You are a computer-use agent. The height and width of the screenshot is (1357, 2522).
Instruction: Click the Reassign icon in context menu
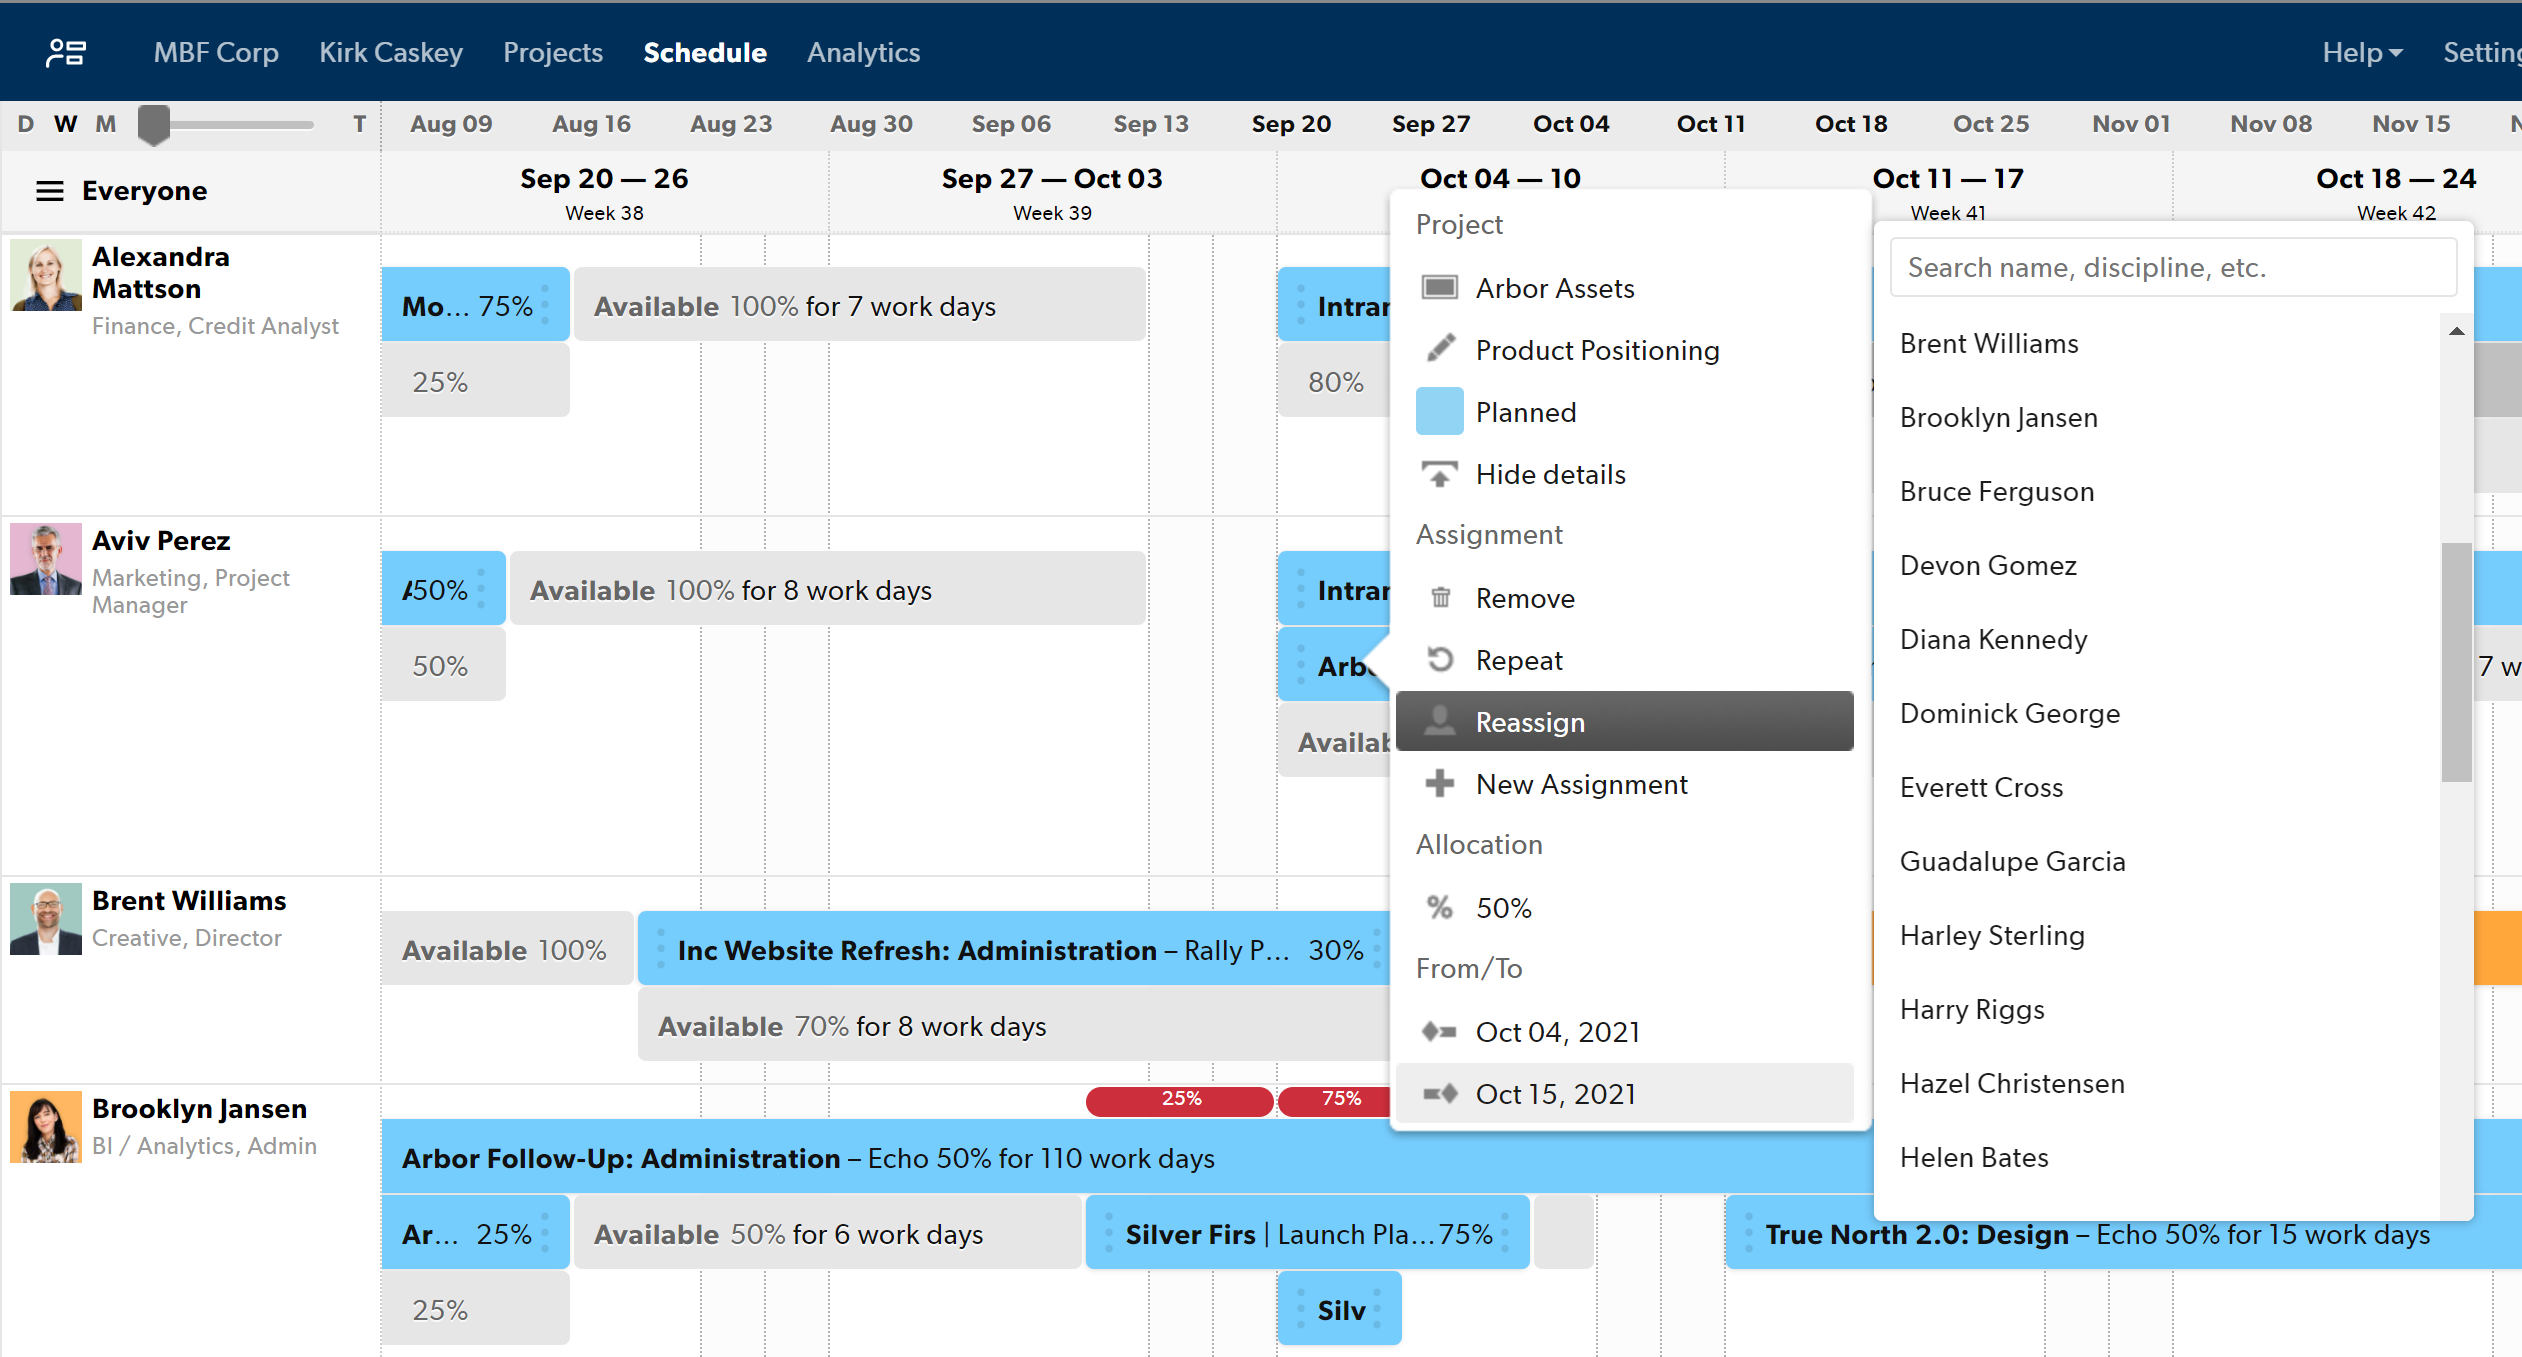pos(1440,720)
